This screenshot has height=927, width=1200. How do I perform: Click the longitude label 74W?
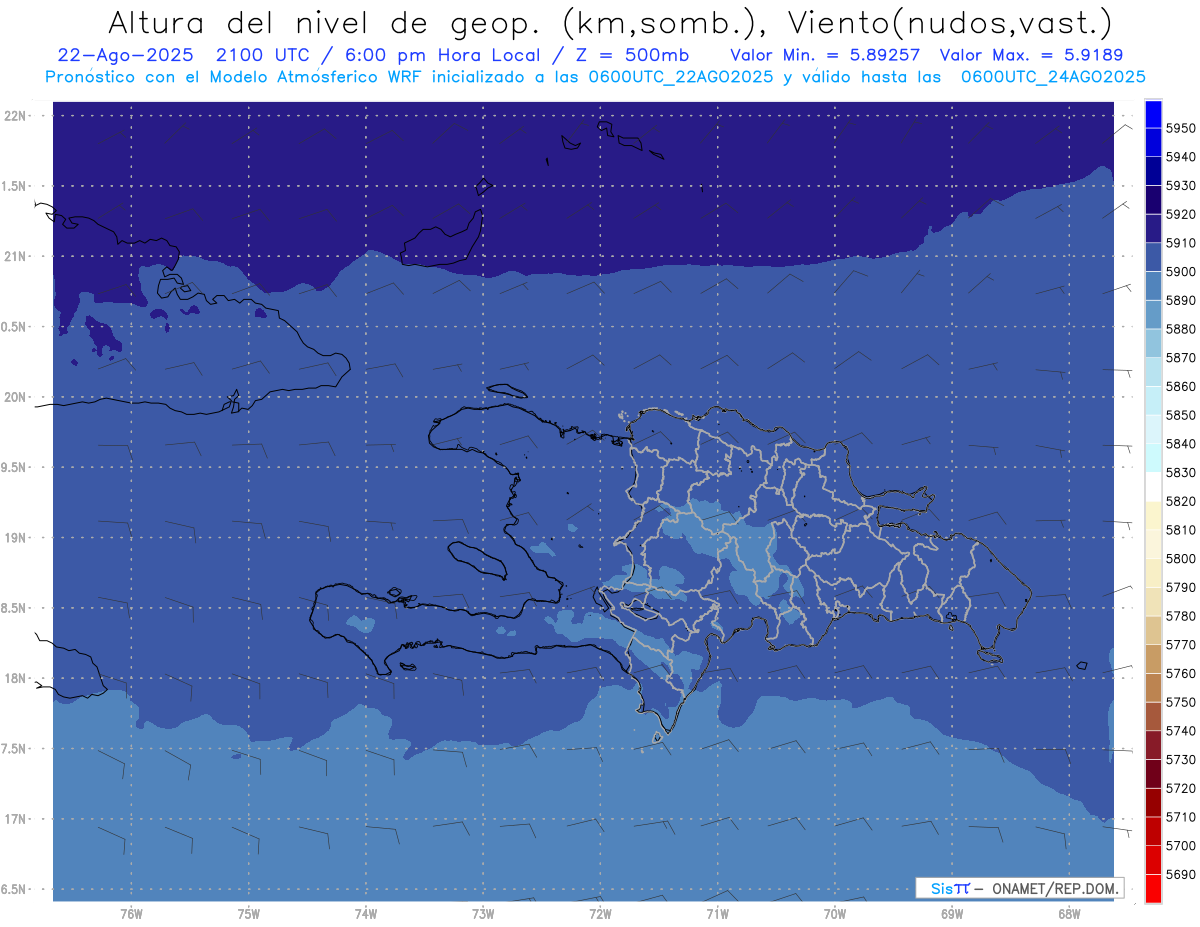click(x=366, y=913)
